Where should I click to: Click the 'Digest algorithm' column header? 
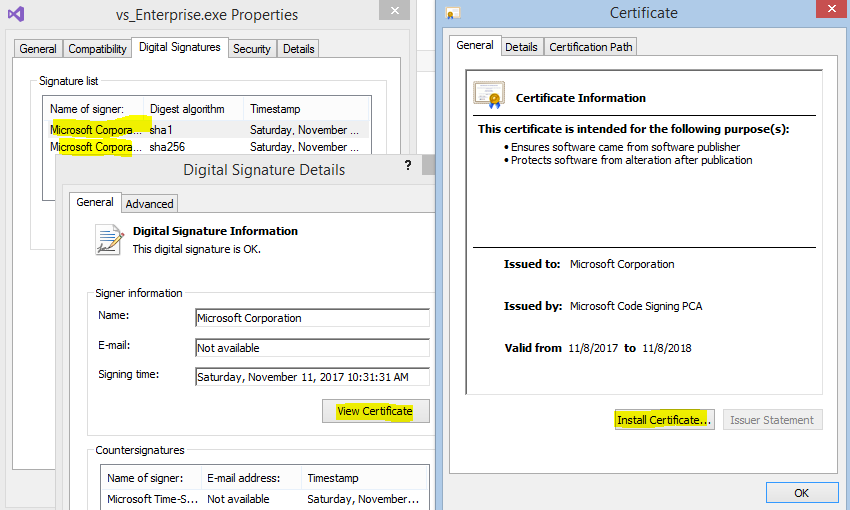pos(194,109)
